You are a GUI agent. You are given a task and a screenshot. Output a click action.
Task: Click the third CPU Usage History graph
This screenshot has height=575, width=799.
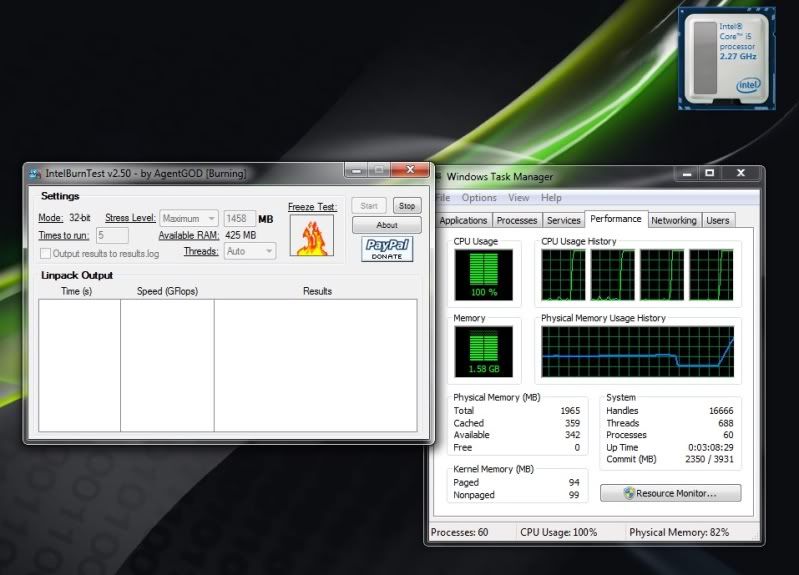click(x=661, y=275)
